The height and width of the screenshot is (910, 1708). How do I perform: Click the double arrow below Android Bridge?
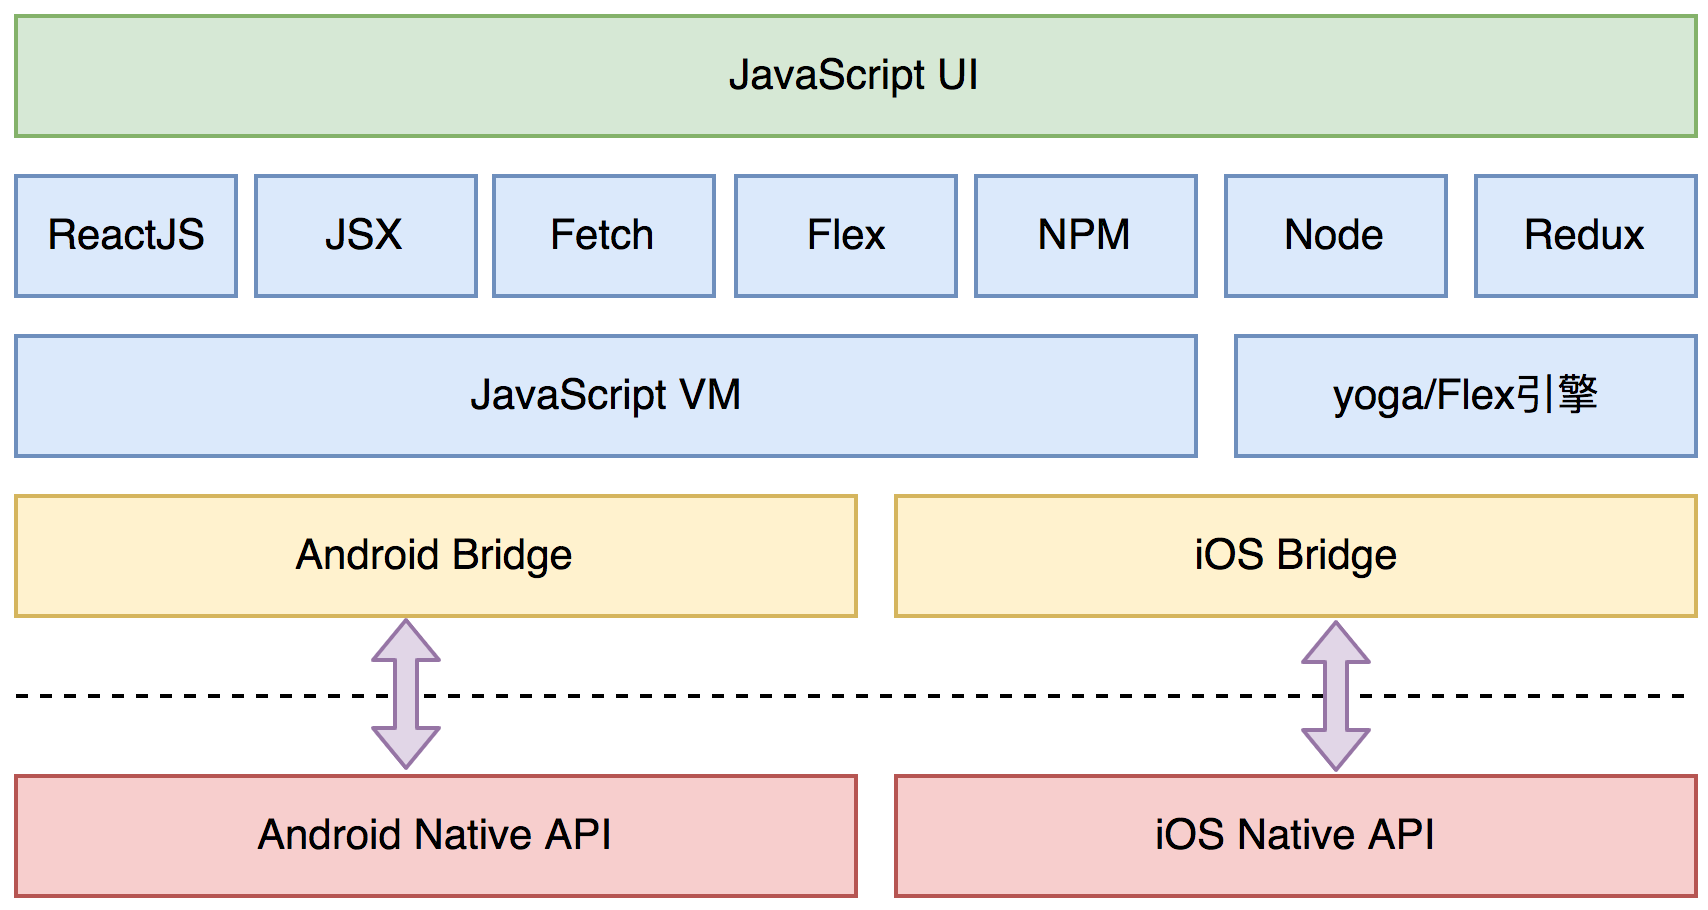406,694
